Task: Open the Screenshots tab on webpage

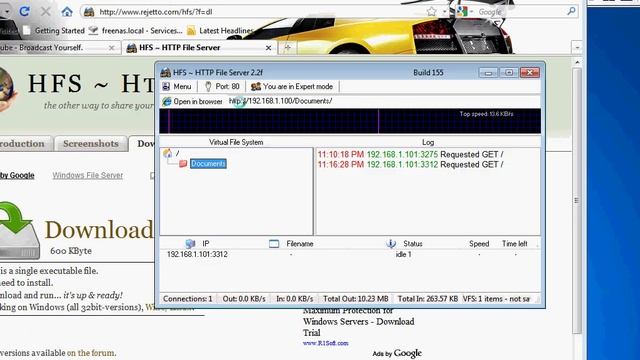Action: point(91,144)
